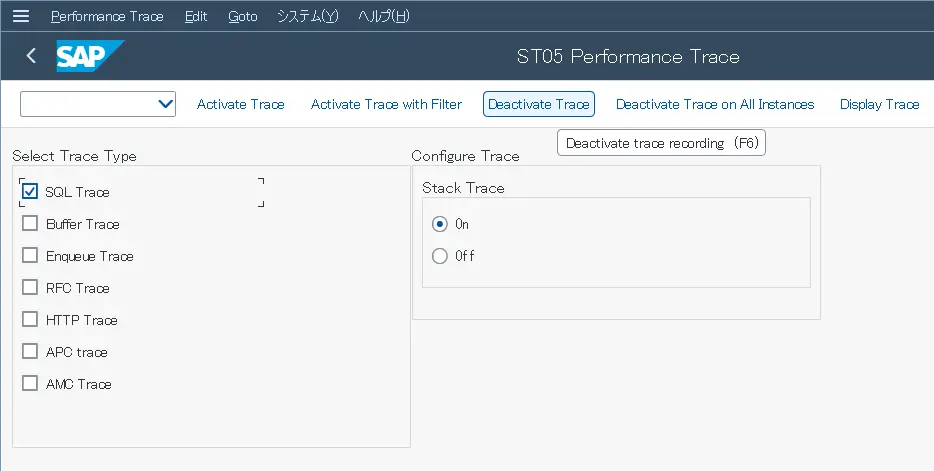This screenshot has width=934, height=471.
Task: Click the SAP logo
Action: click(x=90, y=56)
